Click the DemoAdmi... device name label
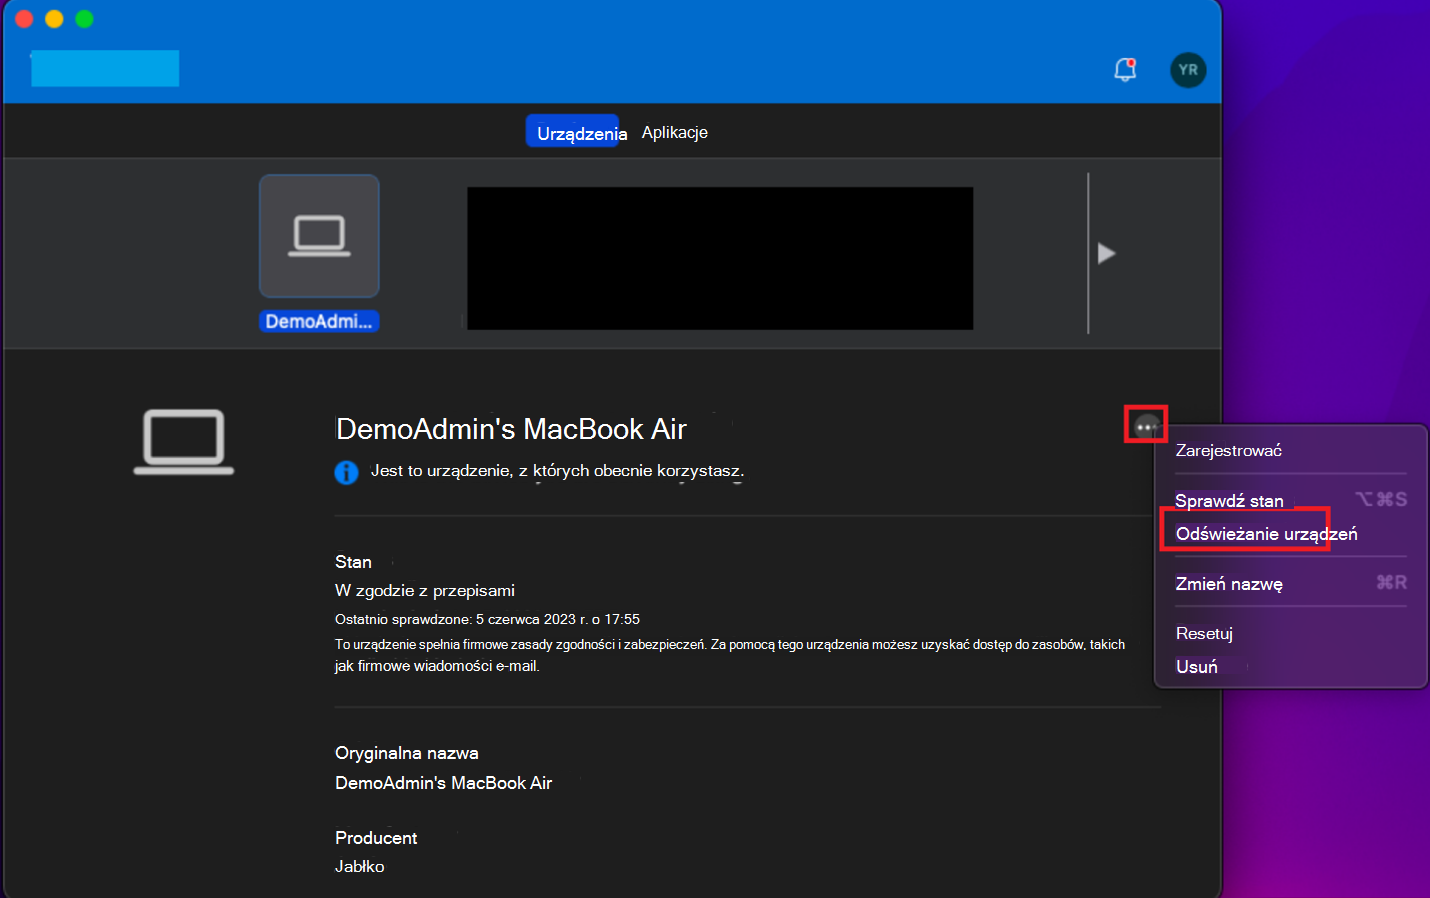 coord(319,321)
